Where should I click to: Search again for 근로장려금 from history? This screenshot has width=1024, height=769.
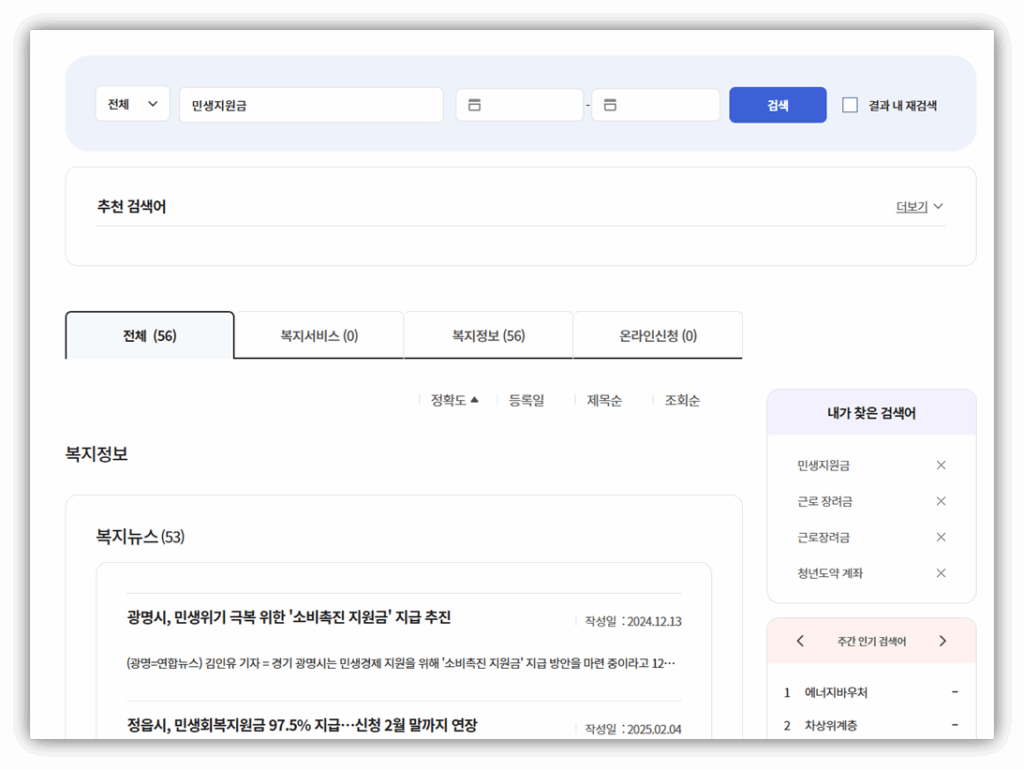click(824, 537)
